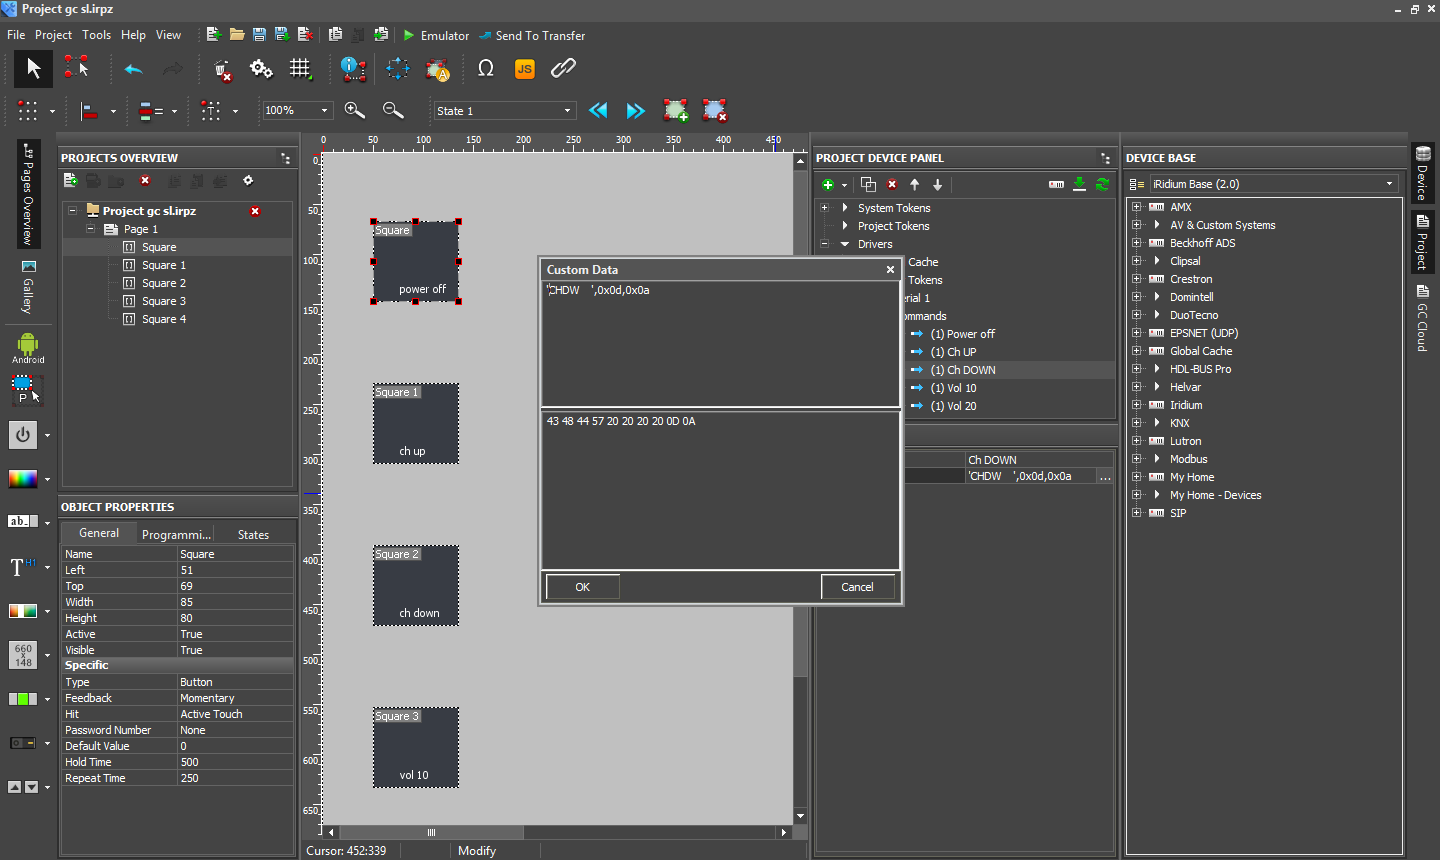Select Square 3 in the project tree
This screenshot has height=860, width=1440.
click(x=164, y=301)
